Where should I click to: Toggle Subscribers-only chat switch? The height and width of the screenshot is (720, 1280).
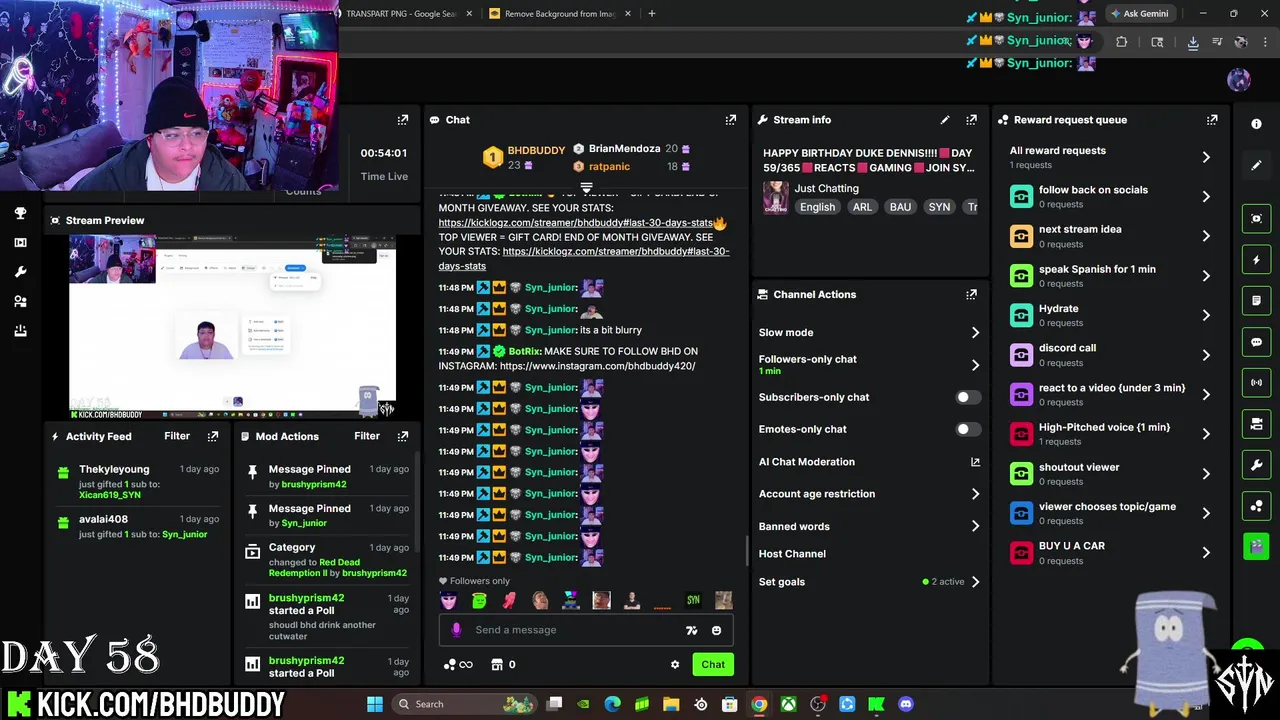click(966, 397)
